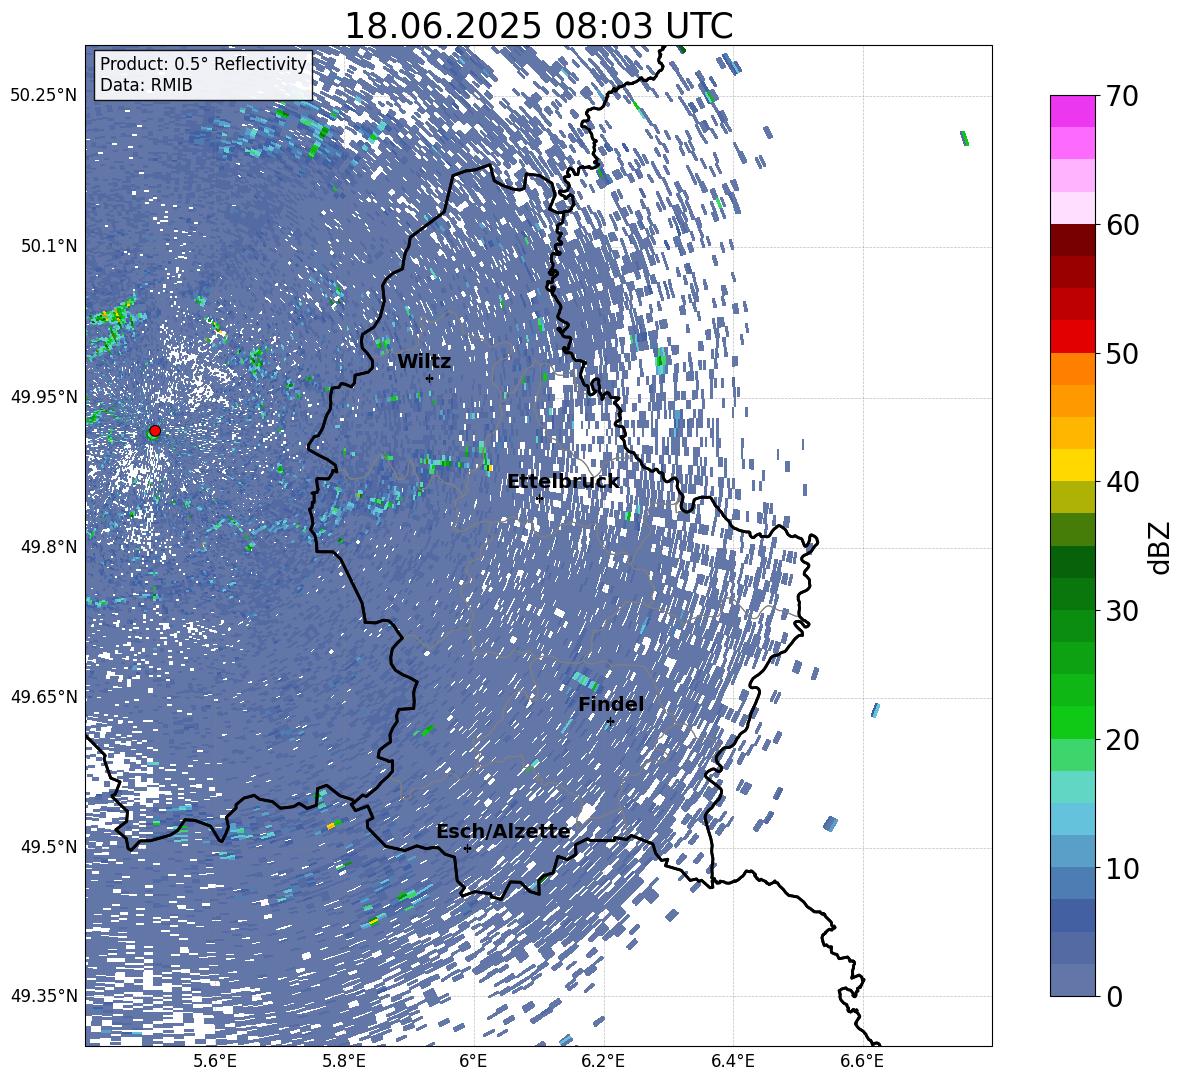Click the yellow colorbar segment at 40
The width and height of the screenshot is (1184, 1081).
pos(1072,465)
